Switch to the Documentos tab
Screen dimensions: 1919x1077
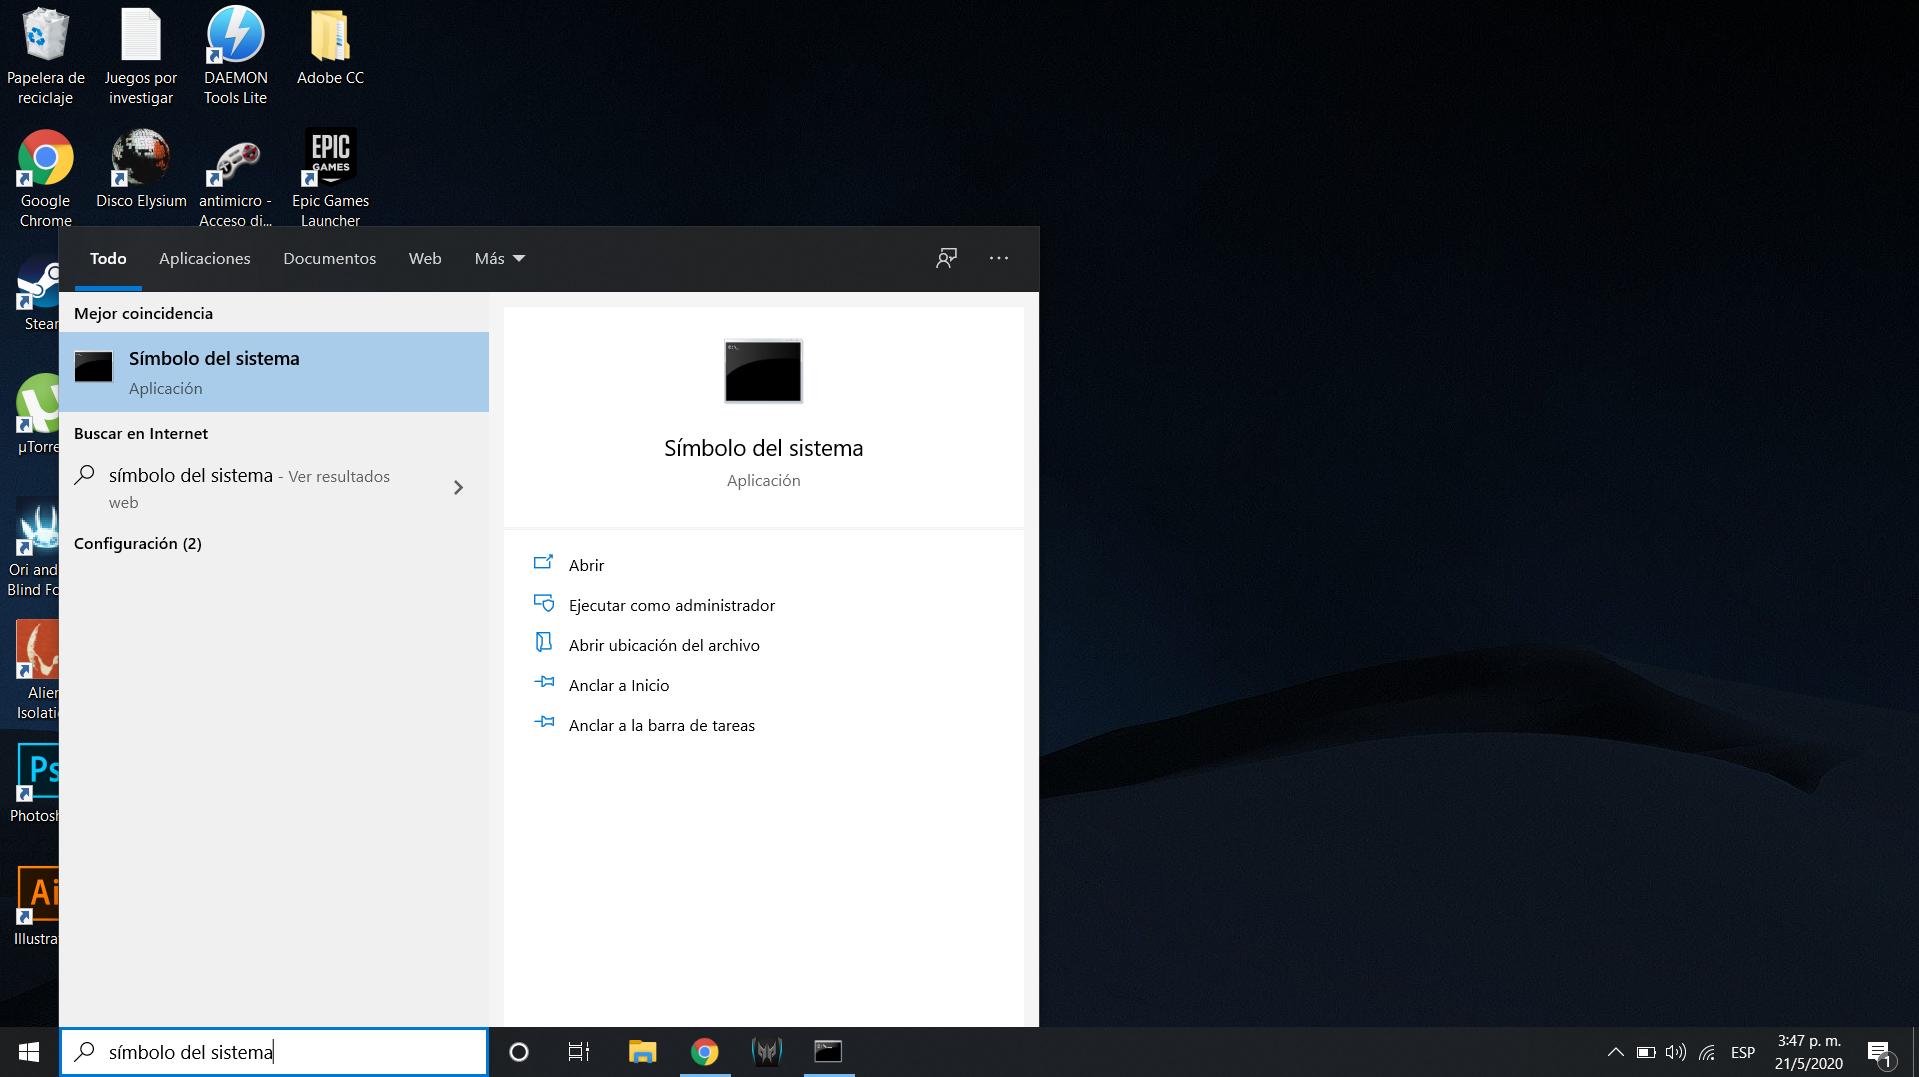click(x=329, y=258)
